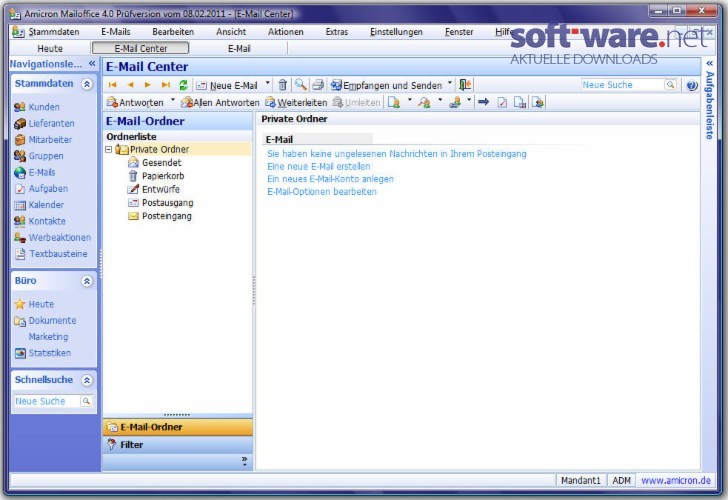Click 'Ein neues E-Mail-Konto anlegen' link
The image size is (728, 500).
tap(330, 179)
